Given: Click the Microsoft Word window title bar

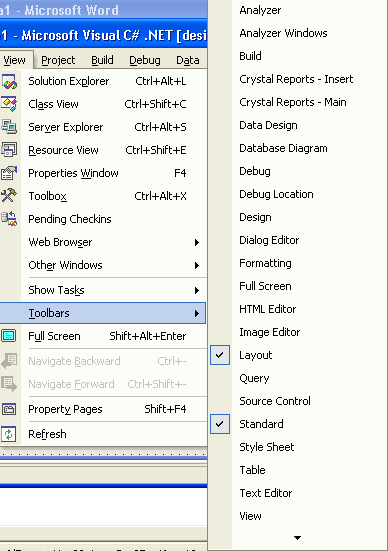Looking at the screenshot, I should tap(103, 9).
